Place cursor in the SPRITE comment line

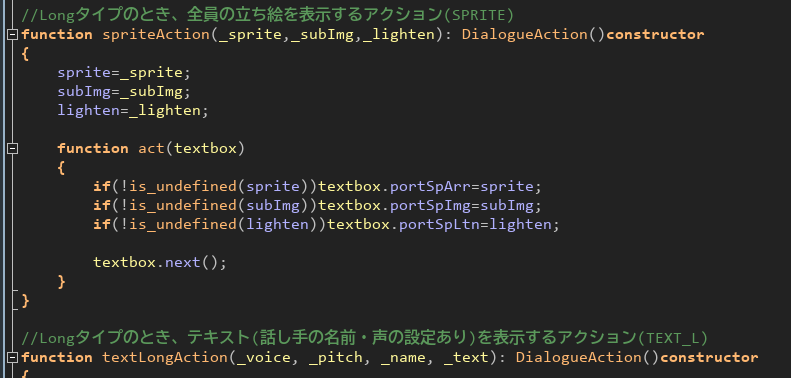pyautogui.click(x=267, y=16)
